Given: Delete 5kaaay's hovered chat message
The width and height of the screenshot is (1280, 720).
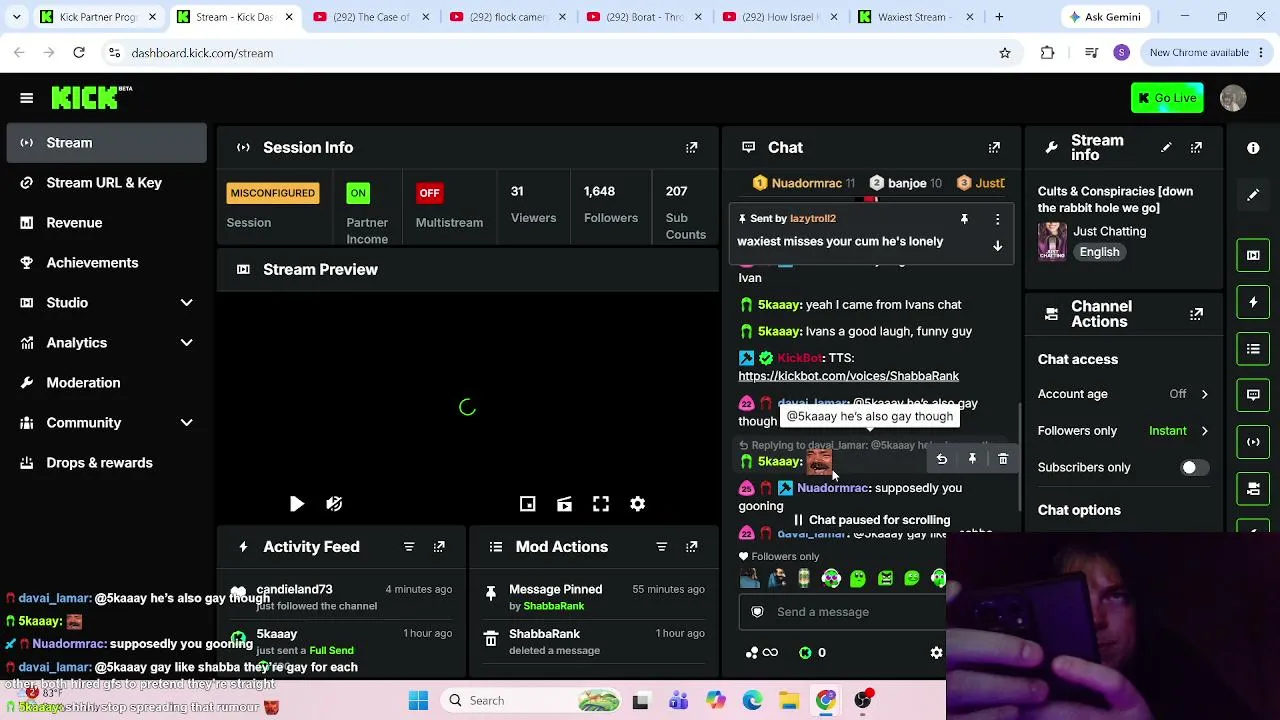Looking at the screenshot, I should (x=1003, y=459).
